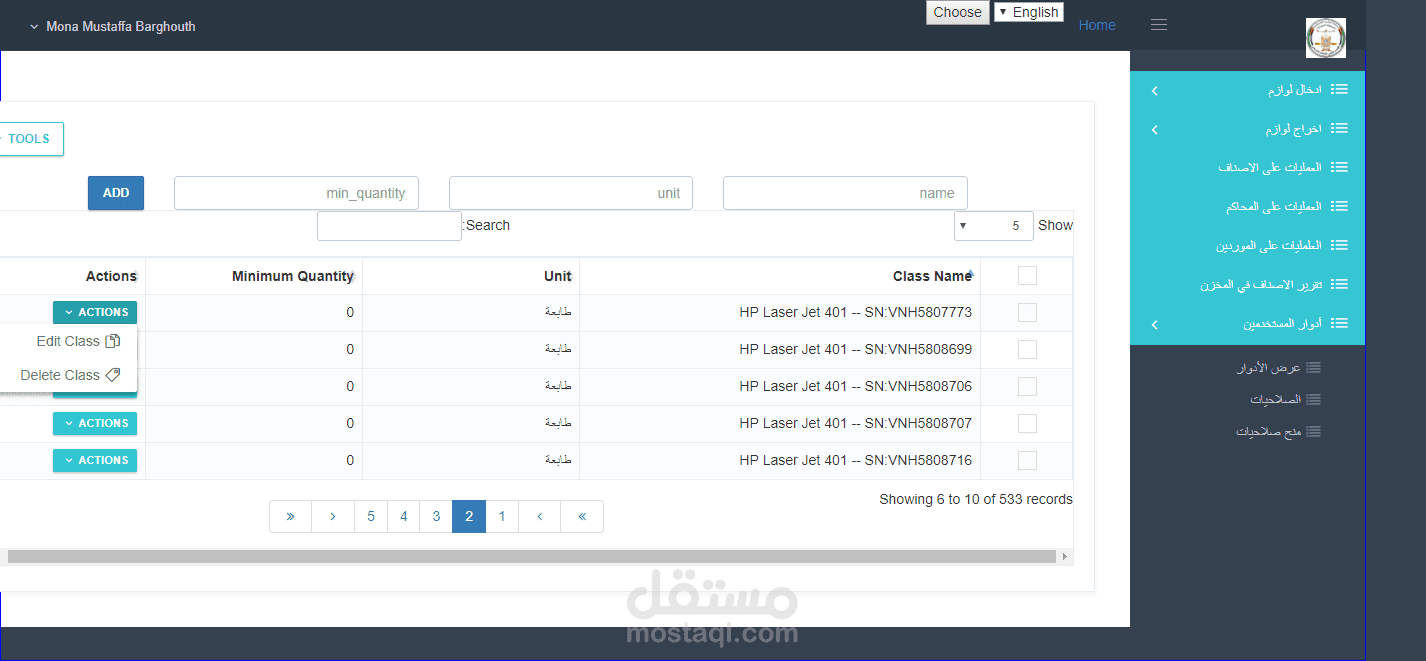
Task: Click single right chevron in pagination
Action: coord(333,516)
